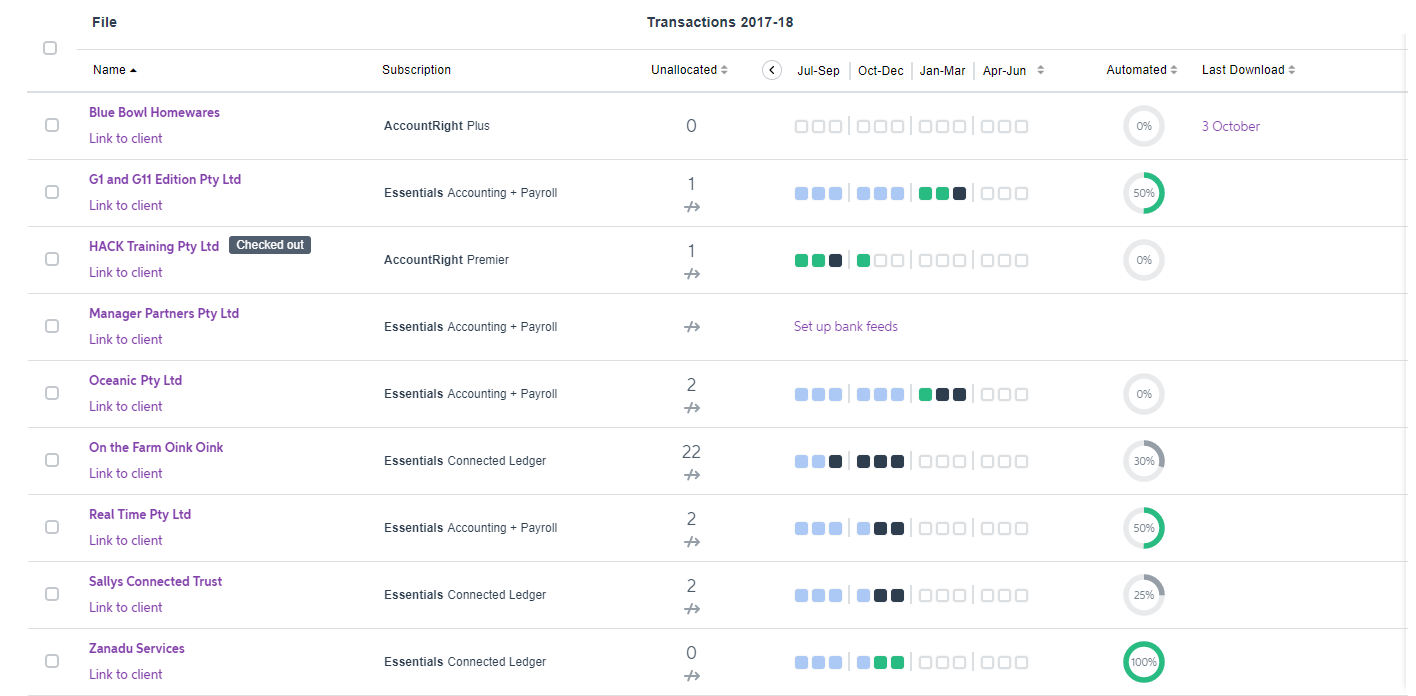The width and height of the screenshot is (1416, 696).
Task: Click the arrow icon under On the Farm's 22
Action: point(692,474)
